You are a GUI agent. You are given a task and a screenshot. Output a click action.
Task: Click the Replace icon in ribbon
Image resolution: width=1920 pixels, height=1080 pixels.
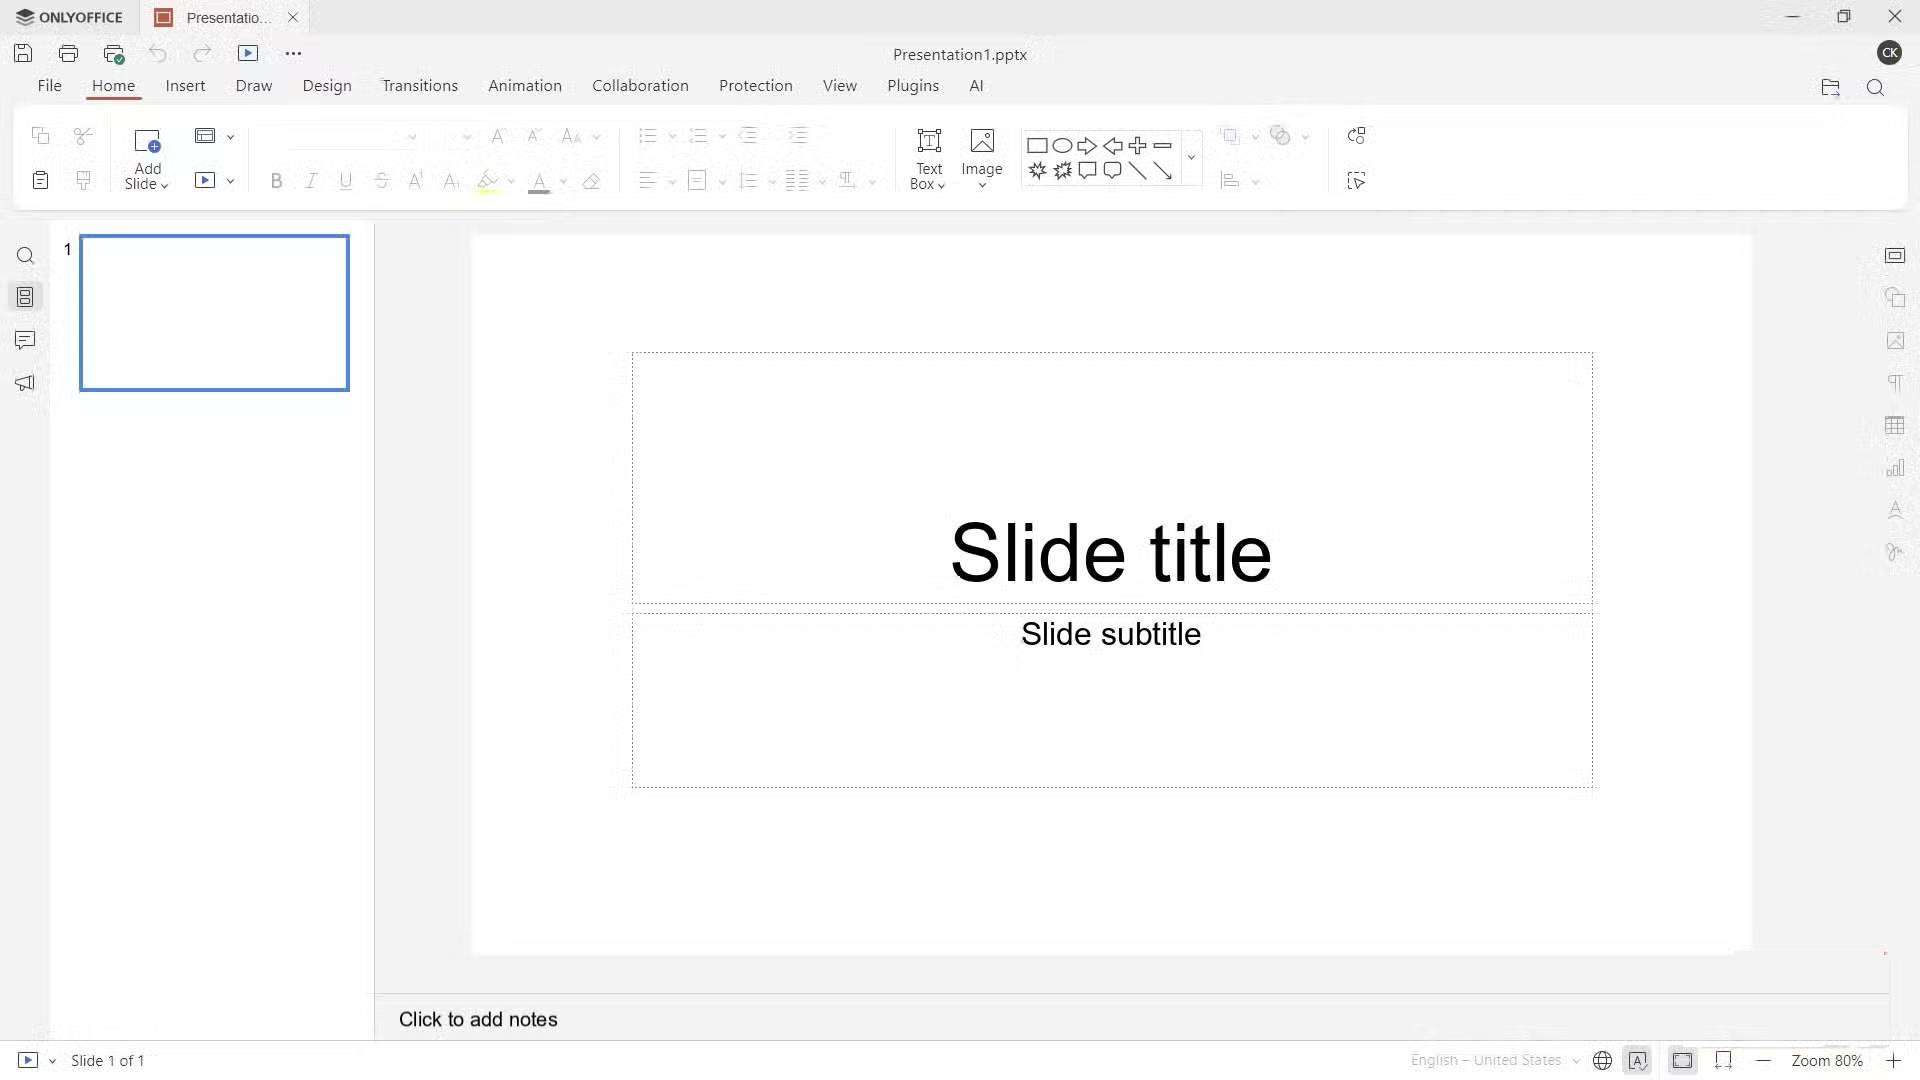click(x=1356, y=136)
